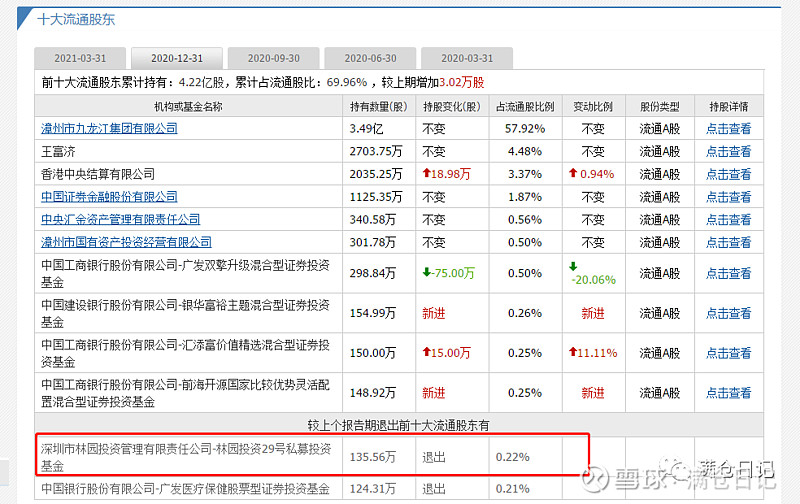Click the red 3.02万股 summary figure

coord(462,83)
